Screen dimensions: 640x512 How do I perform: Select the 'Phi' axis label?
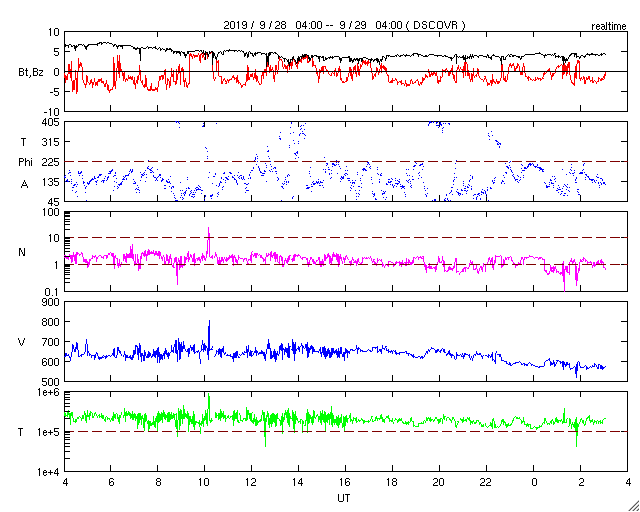tap(26, 163)
